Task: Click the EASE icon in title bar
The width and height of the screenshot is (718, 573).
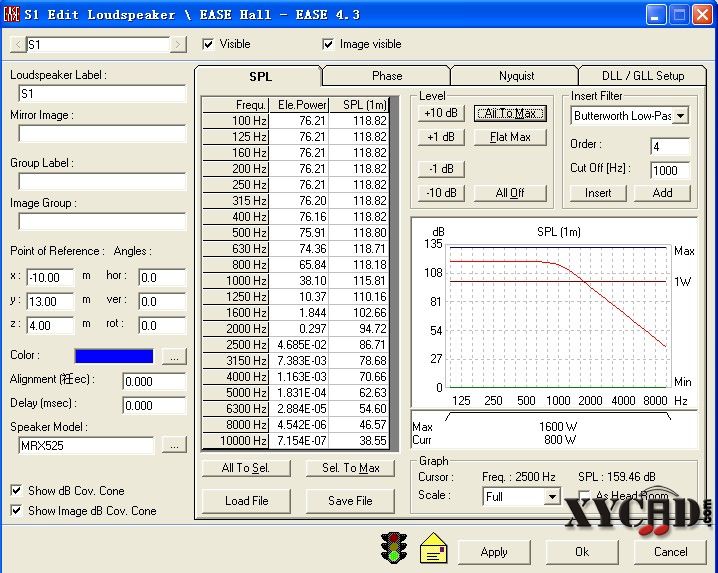Action: [11, 15]
